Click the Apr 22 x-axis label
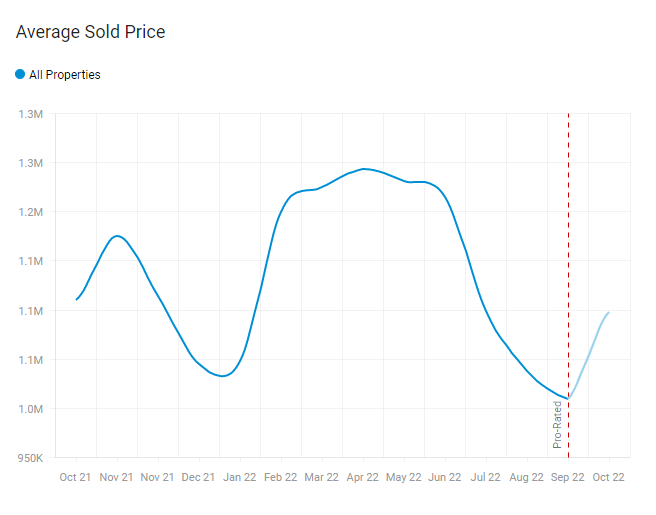Screen dimensions: 656x515 pyautogui.click(x=363, y=477)
